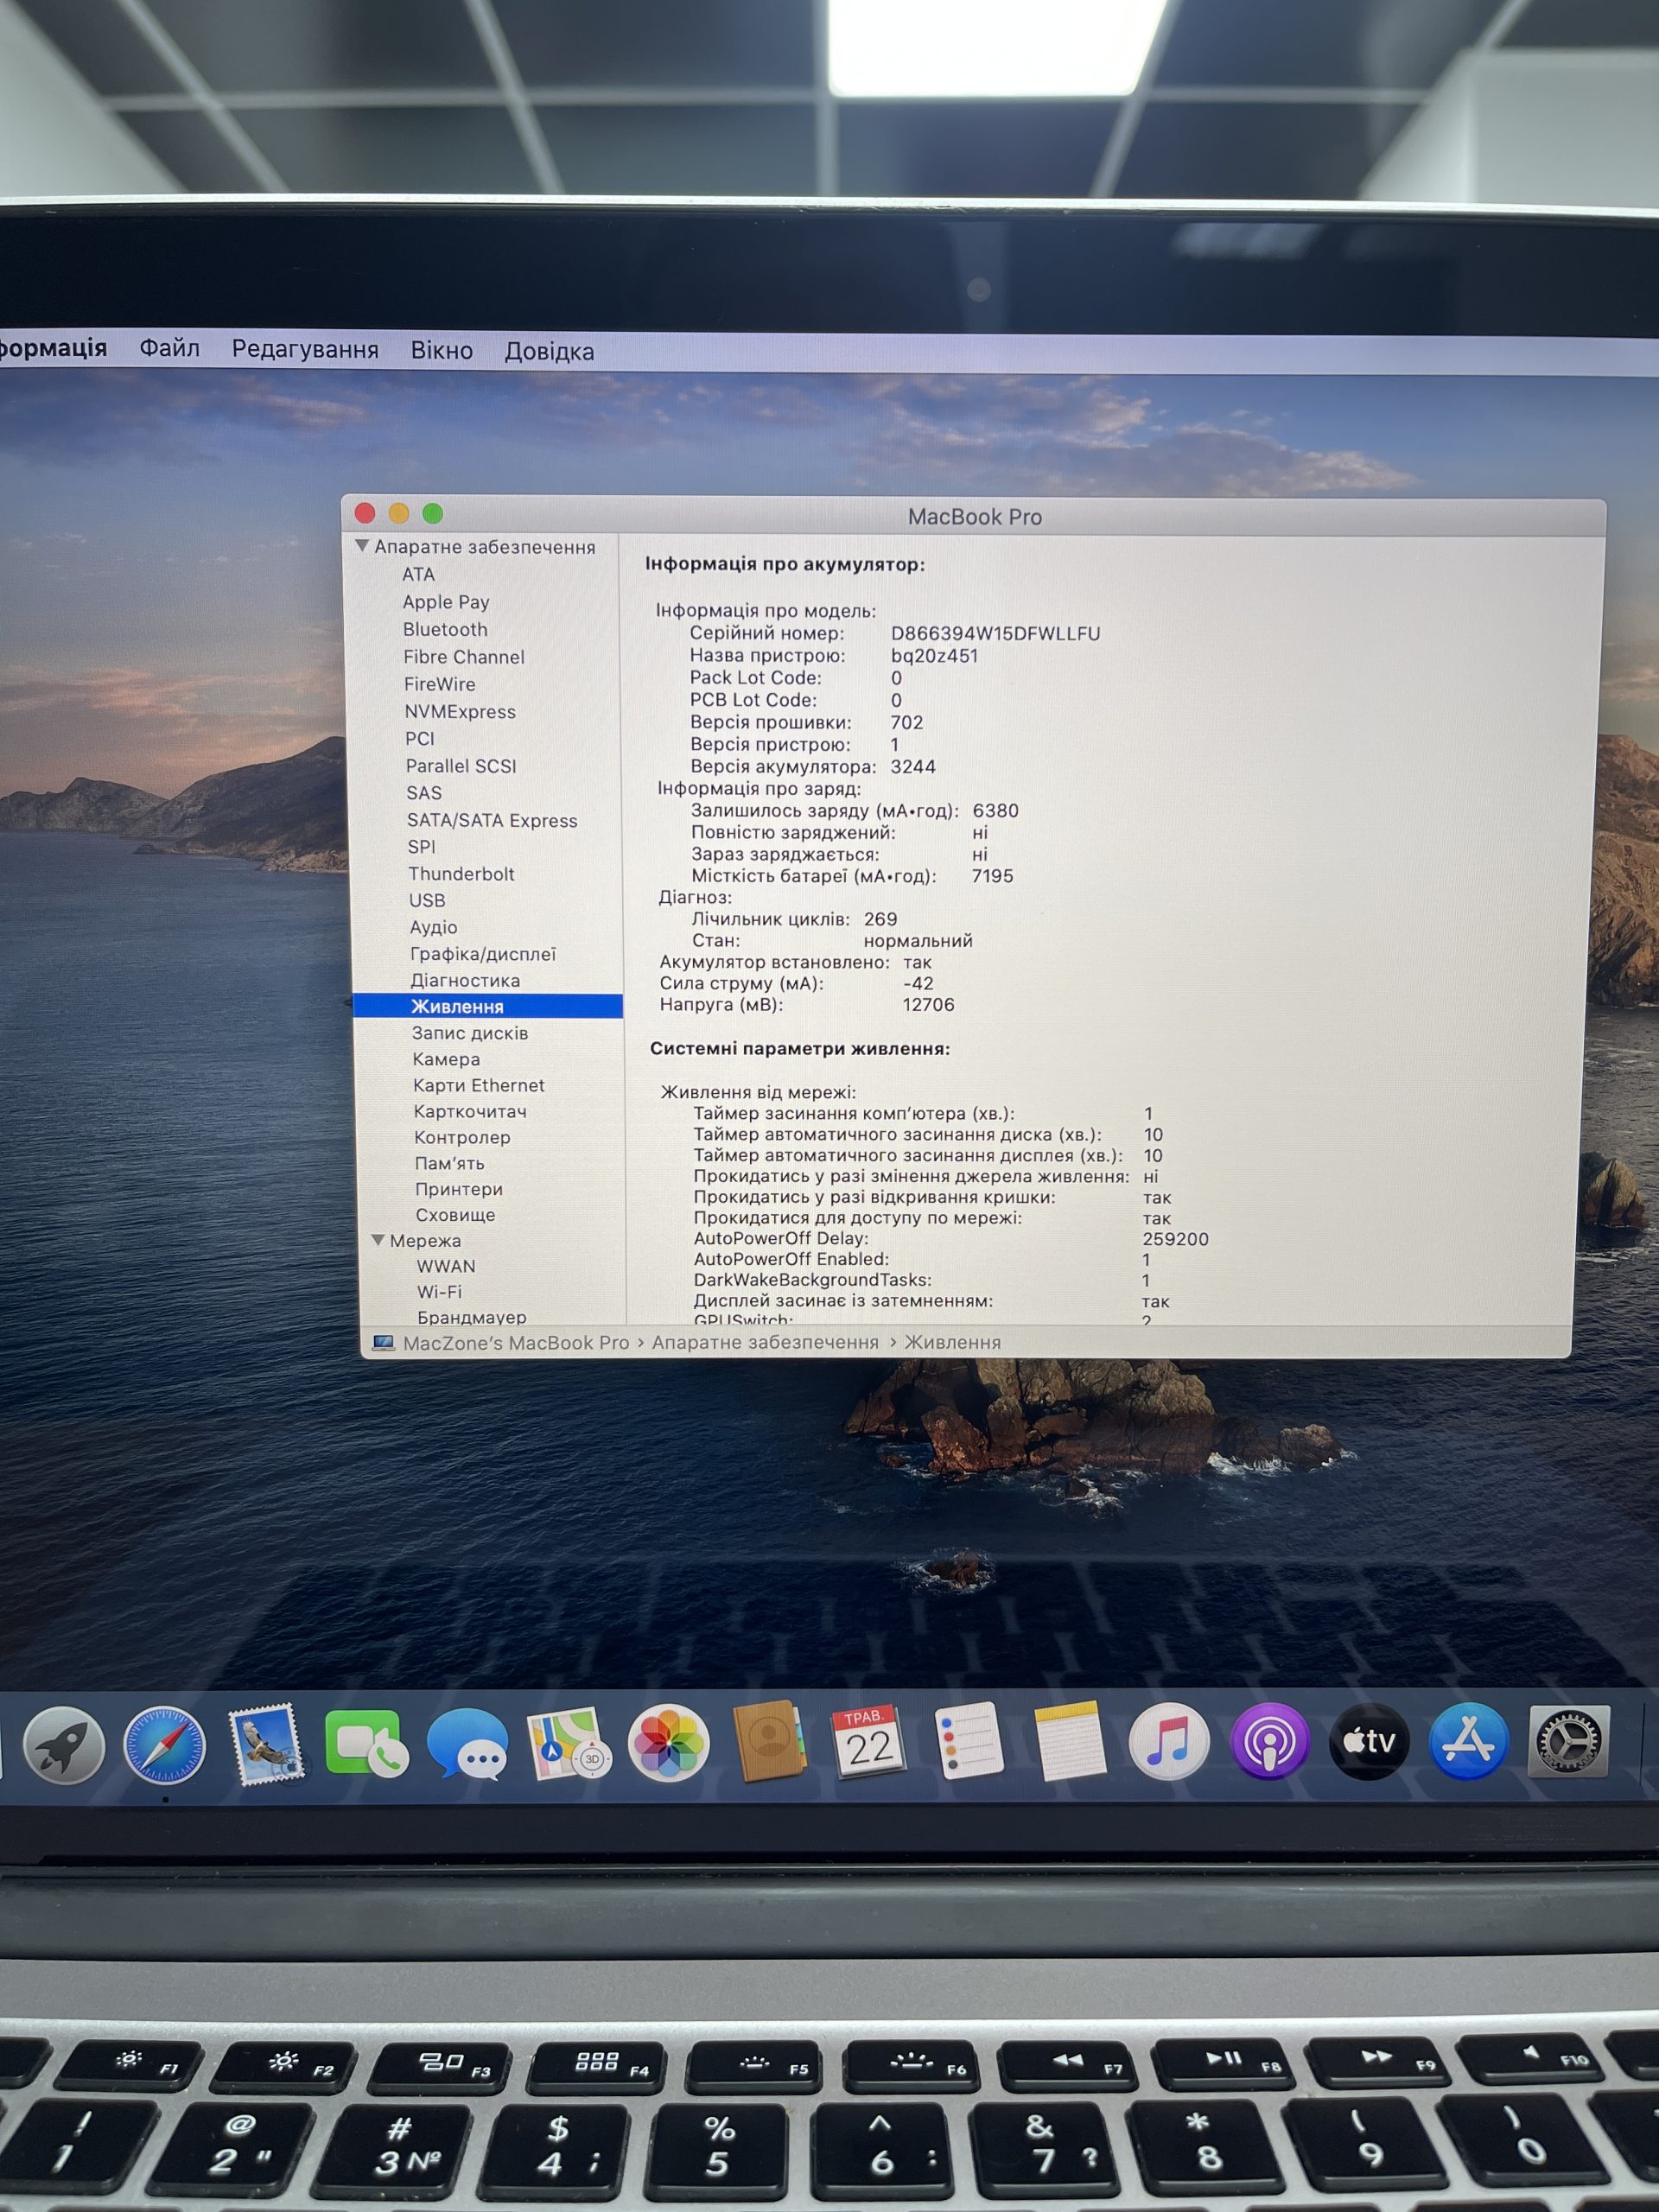
Task: Select Принтери in the sidebar
Action: coord(459,1189)
